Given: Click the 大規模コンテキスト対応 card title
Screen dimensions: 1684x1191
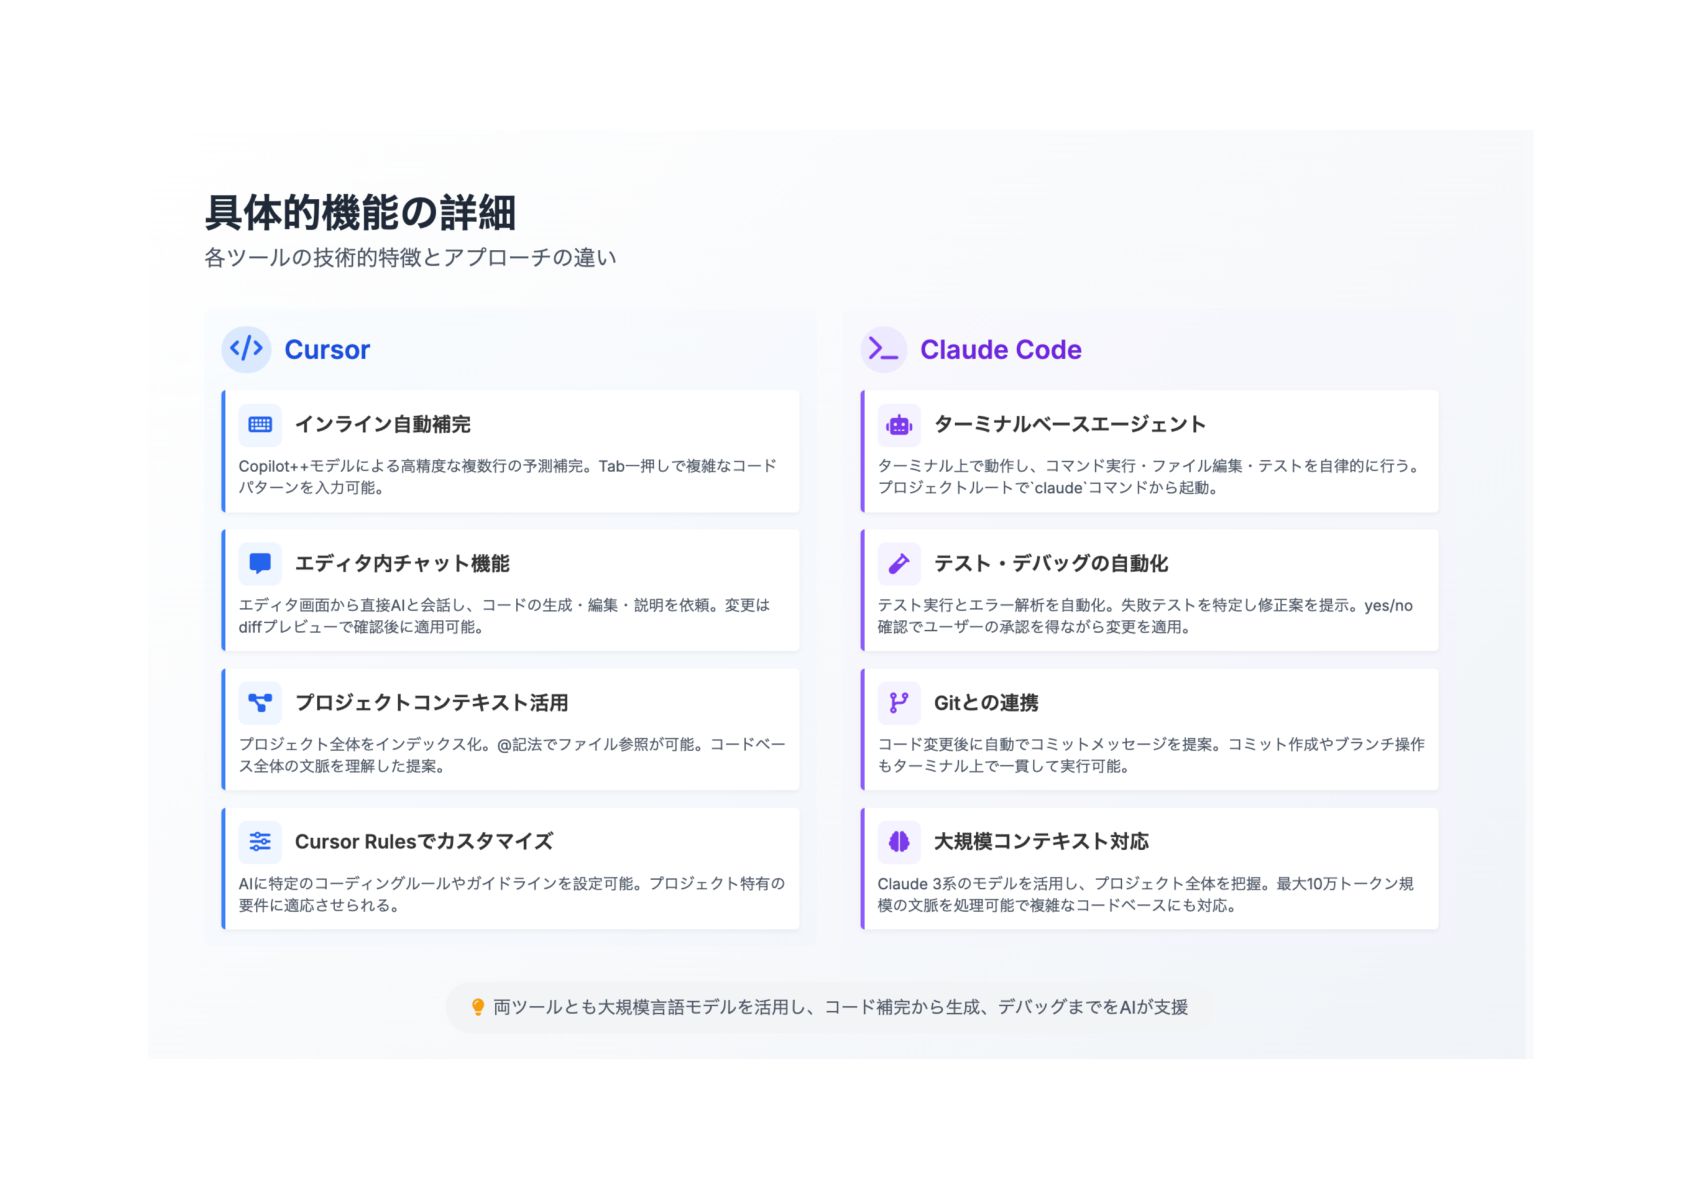Looking at the screenshot, I should [1041, 841].
